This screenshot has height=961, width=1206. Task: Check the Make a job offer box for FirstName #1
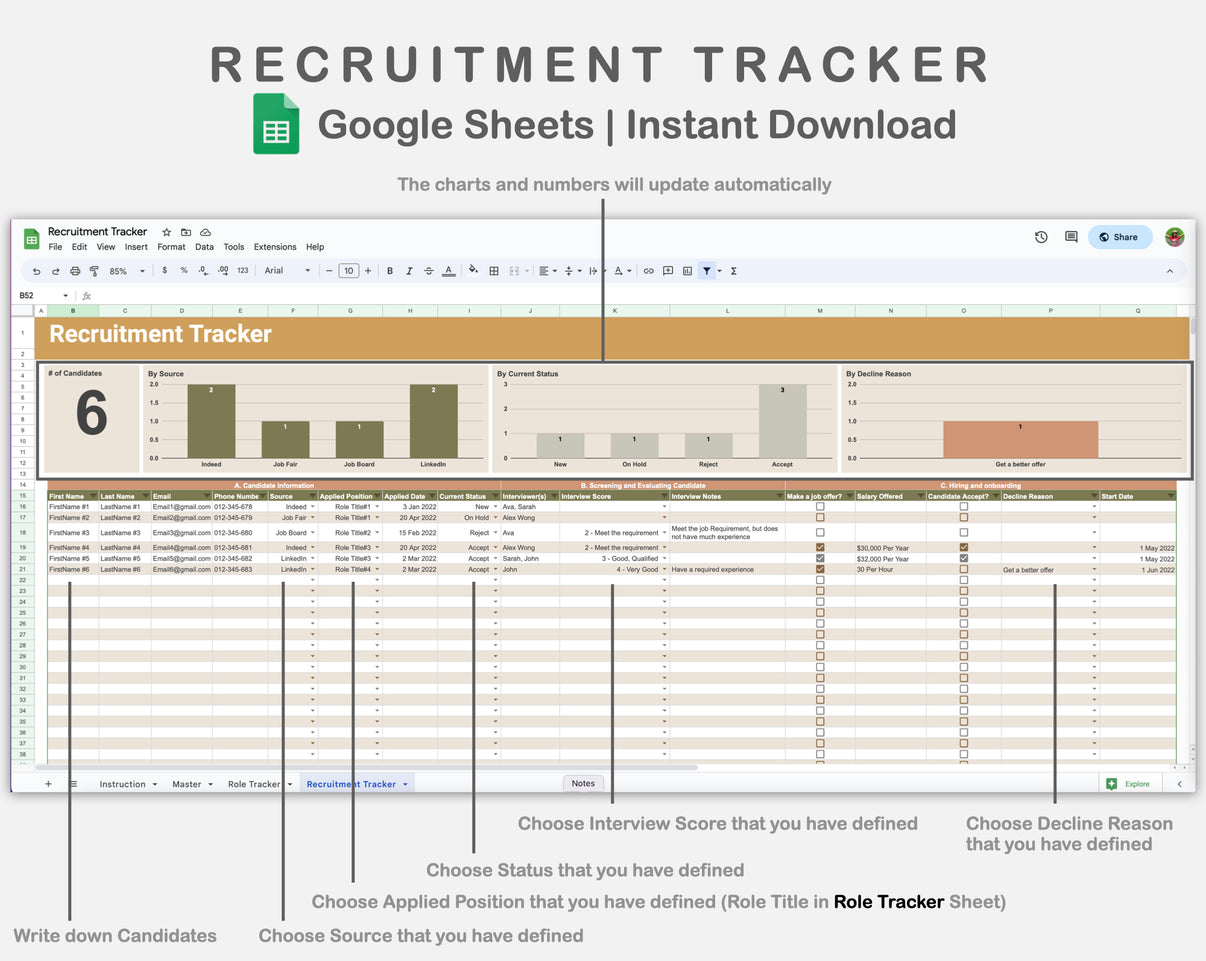point(820,507)
